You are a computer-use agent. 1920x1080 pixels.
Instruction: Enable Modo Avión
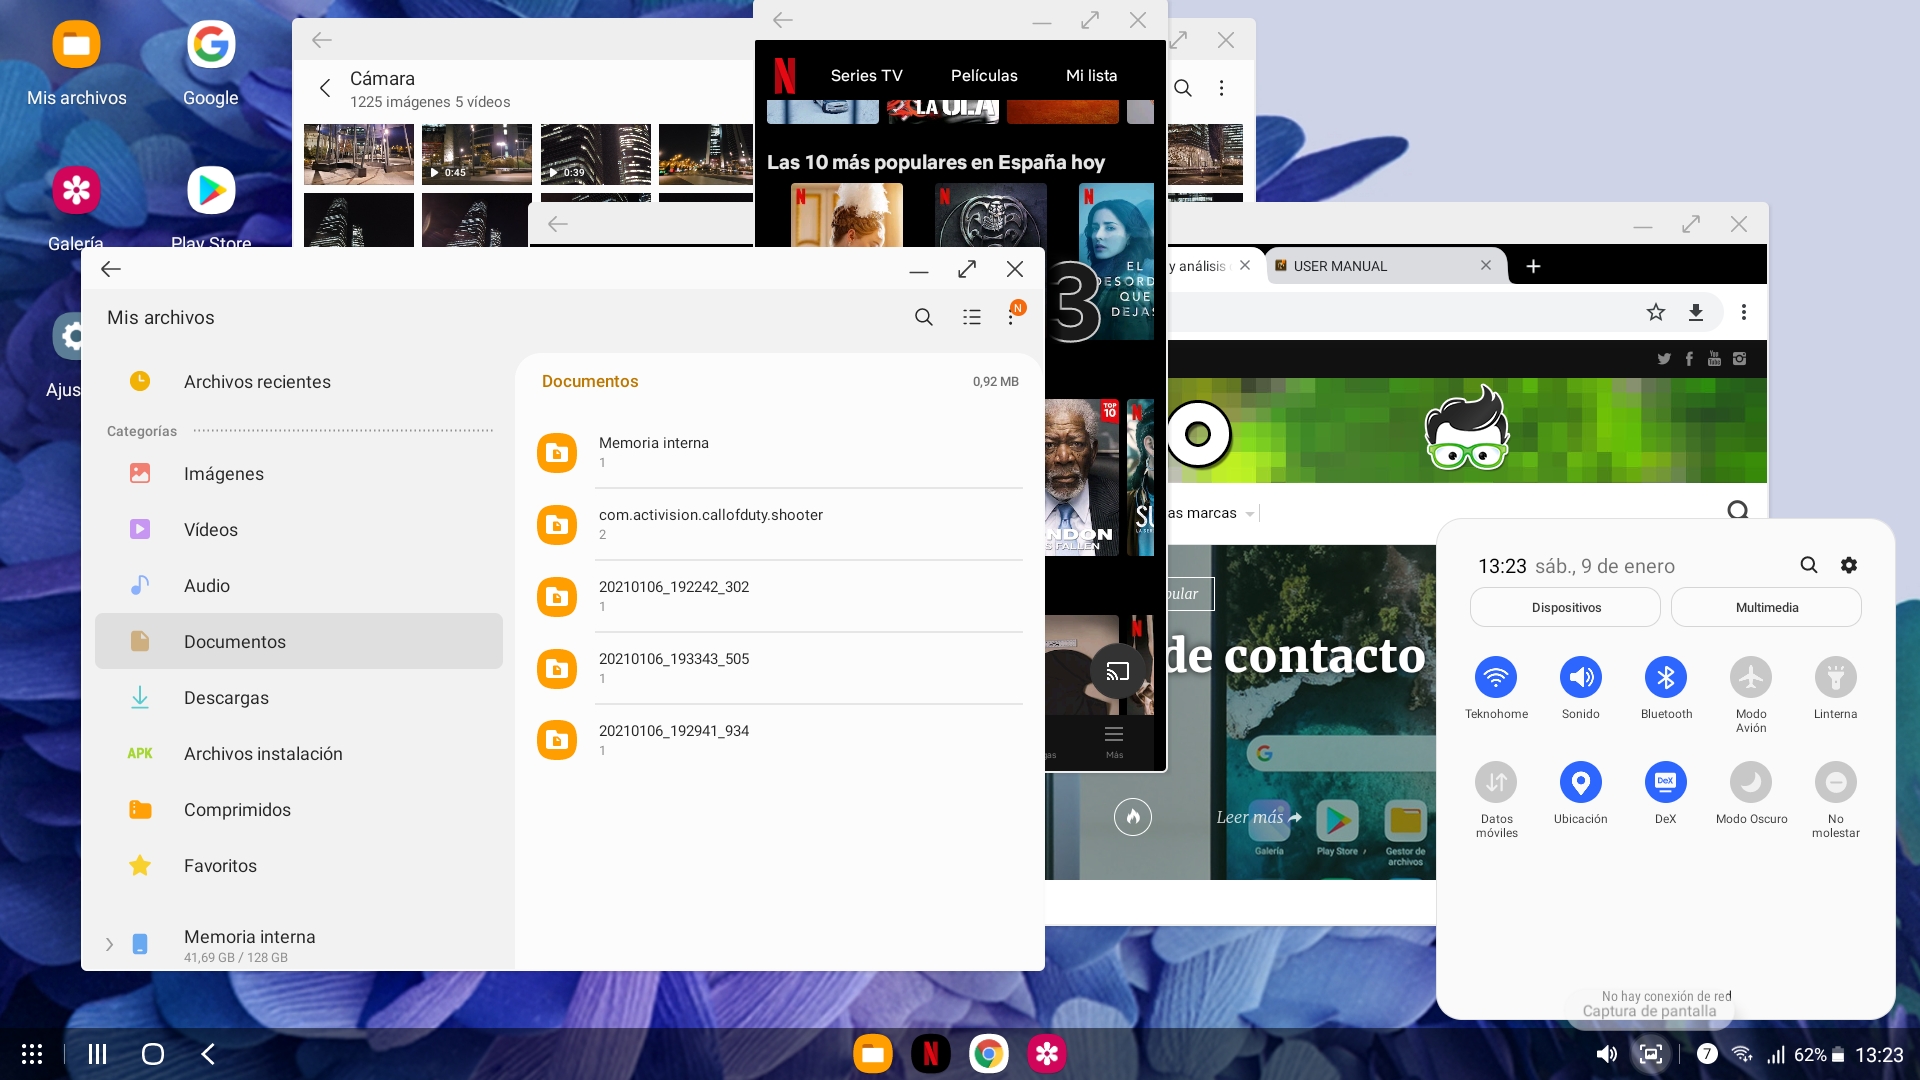(1751, 678)
